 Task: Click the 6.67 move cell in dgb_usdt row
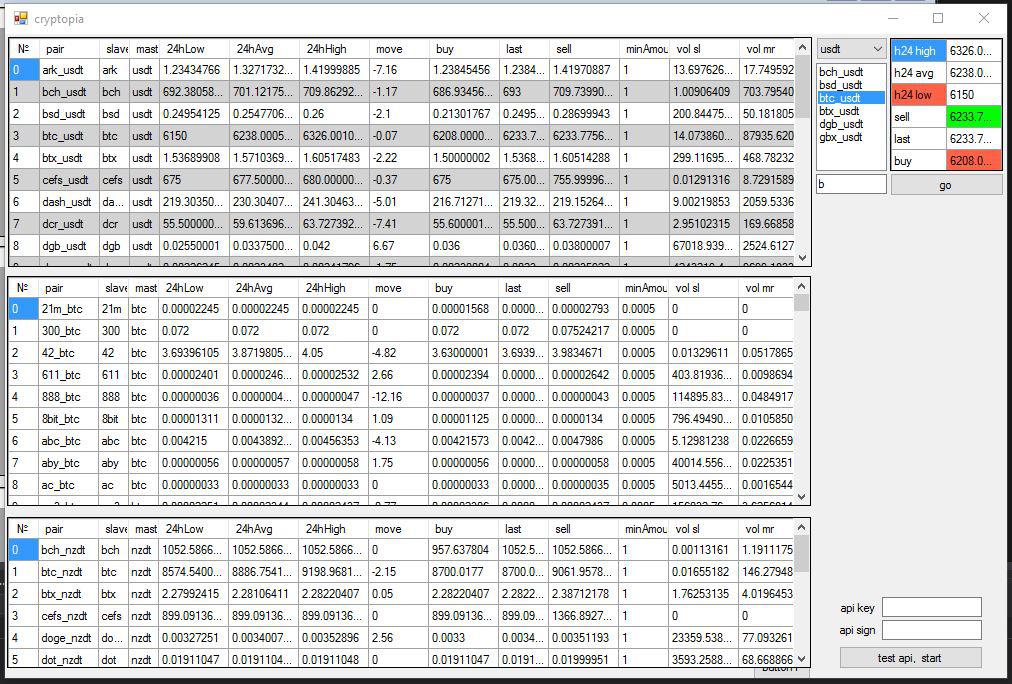[399, 246]
